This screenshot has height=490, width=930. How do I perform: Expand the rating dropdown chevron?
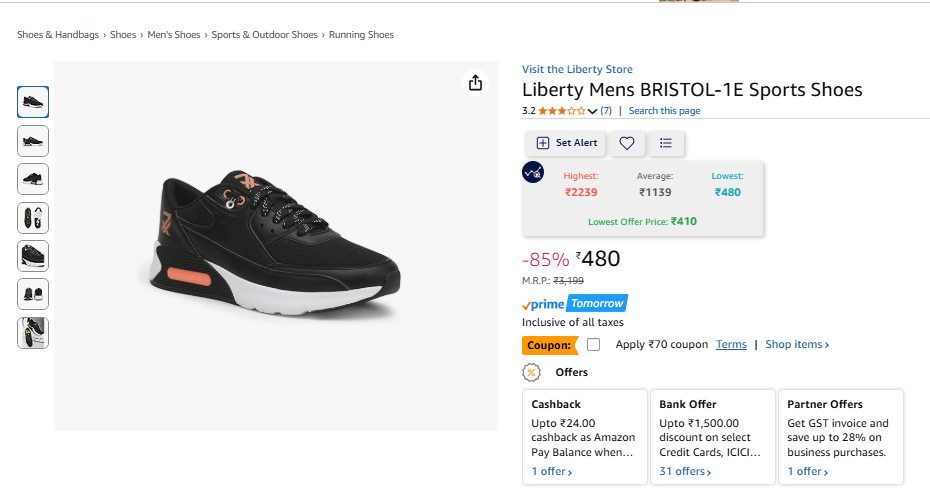click(x=592, y=111)
